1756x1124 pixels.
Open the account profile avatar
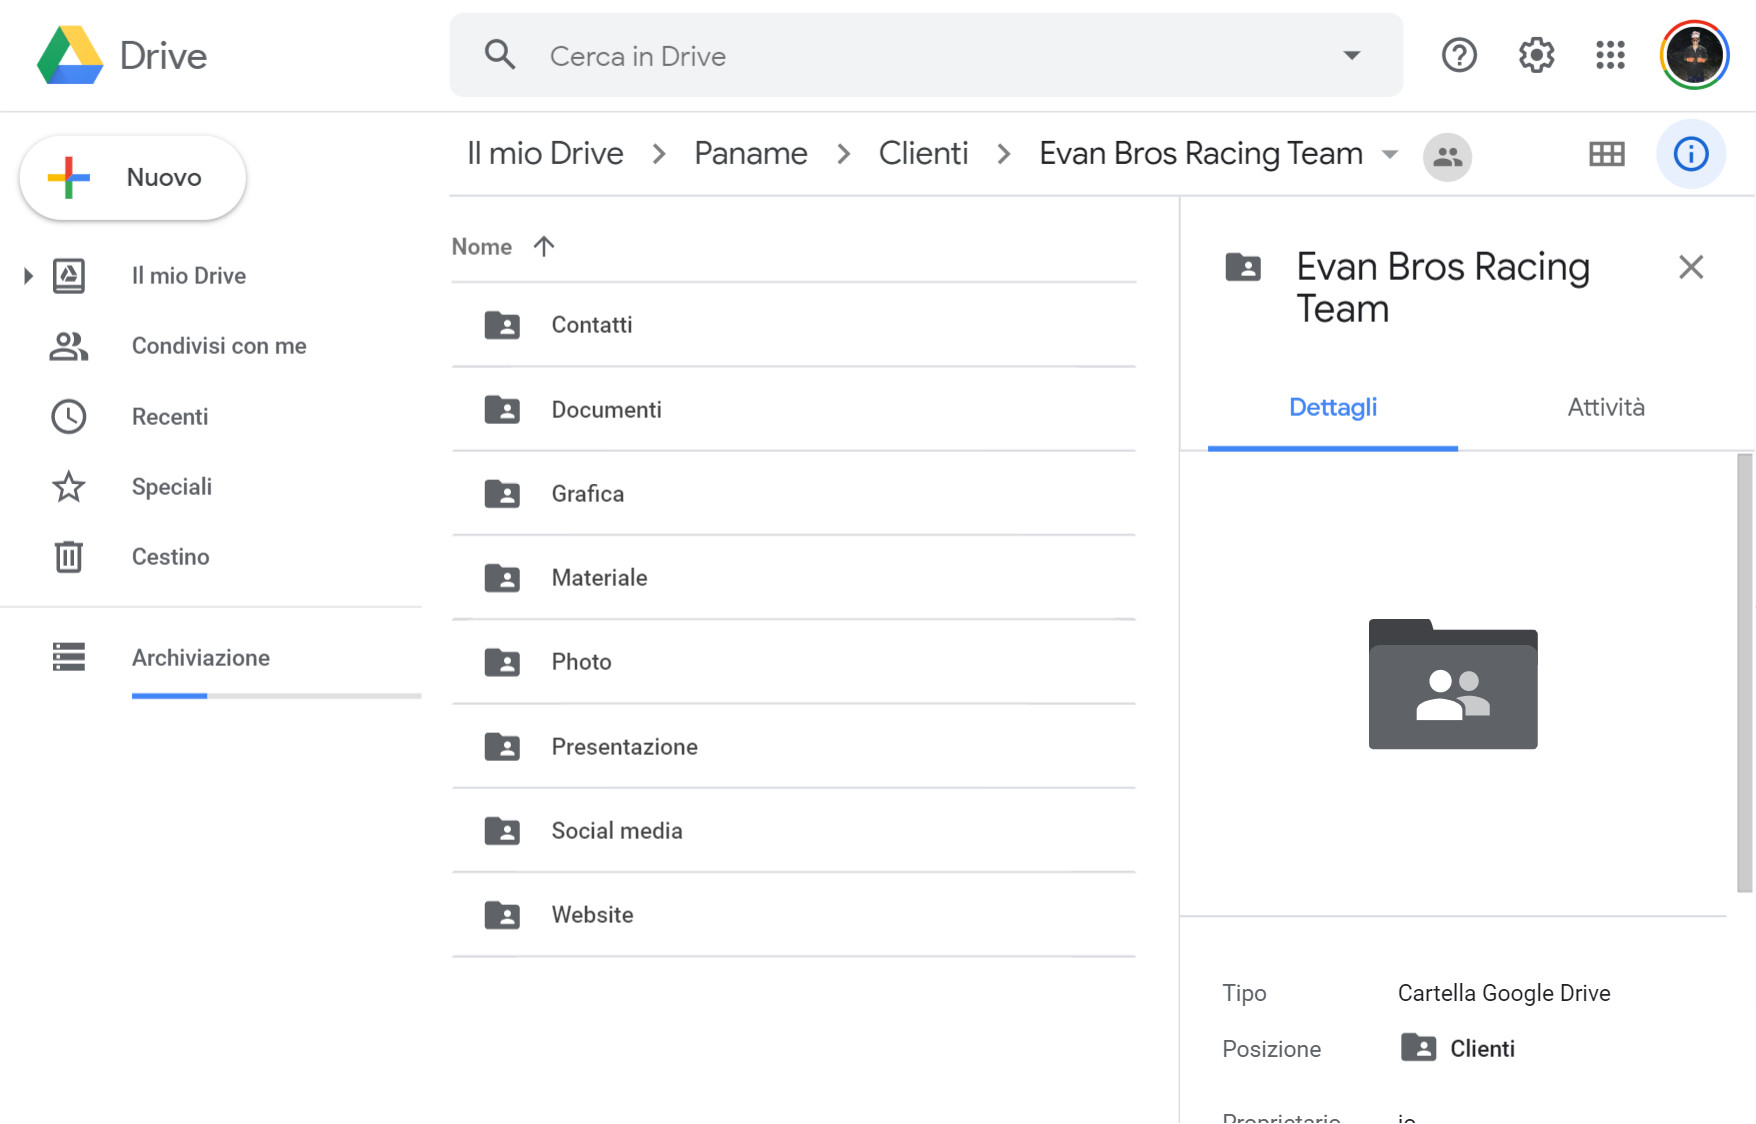coord(1694,55)
